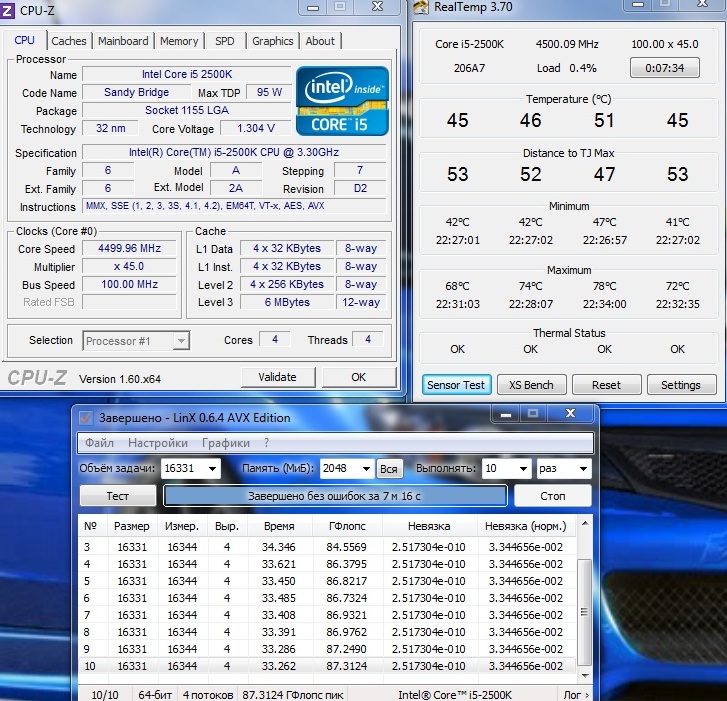Open the Файл menu in LinX
This screenshot has height=701, width=727.
[x=99, y=443]
